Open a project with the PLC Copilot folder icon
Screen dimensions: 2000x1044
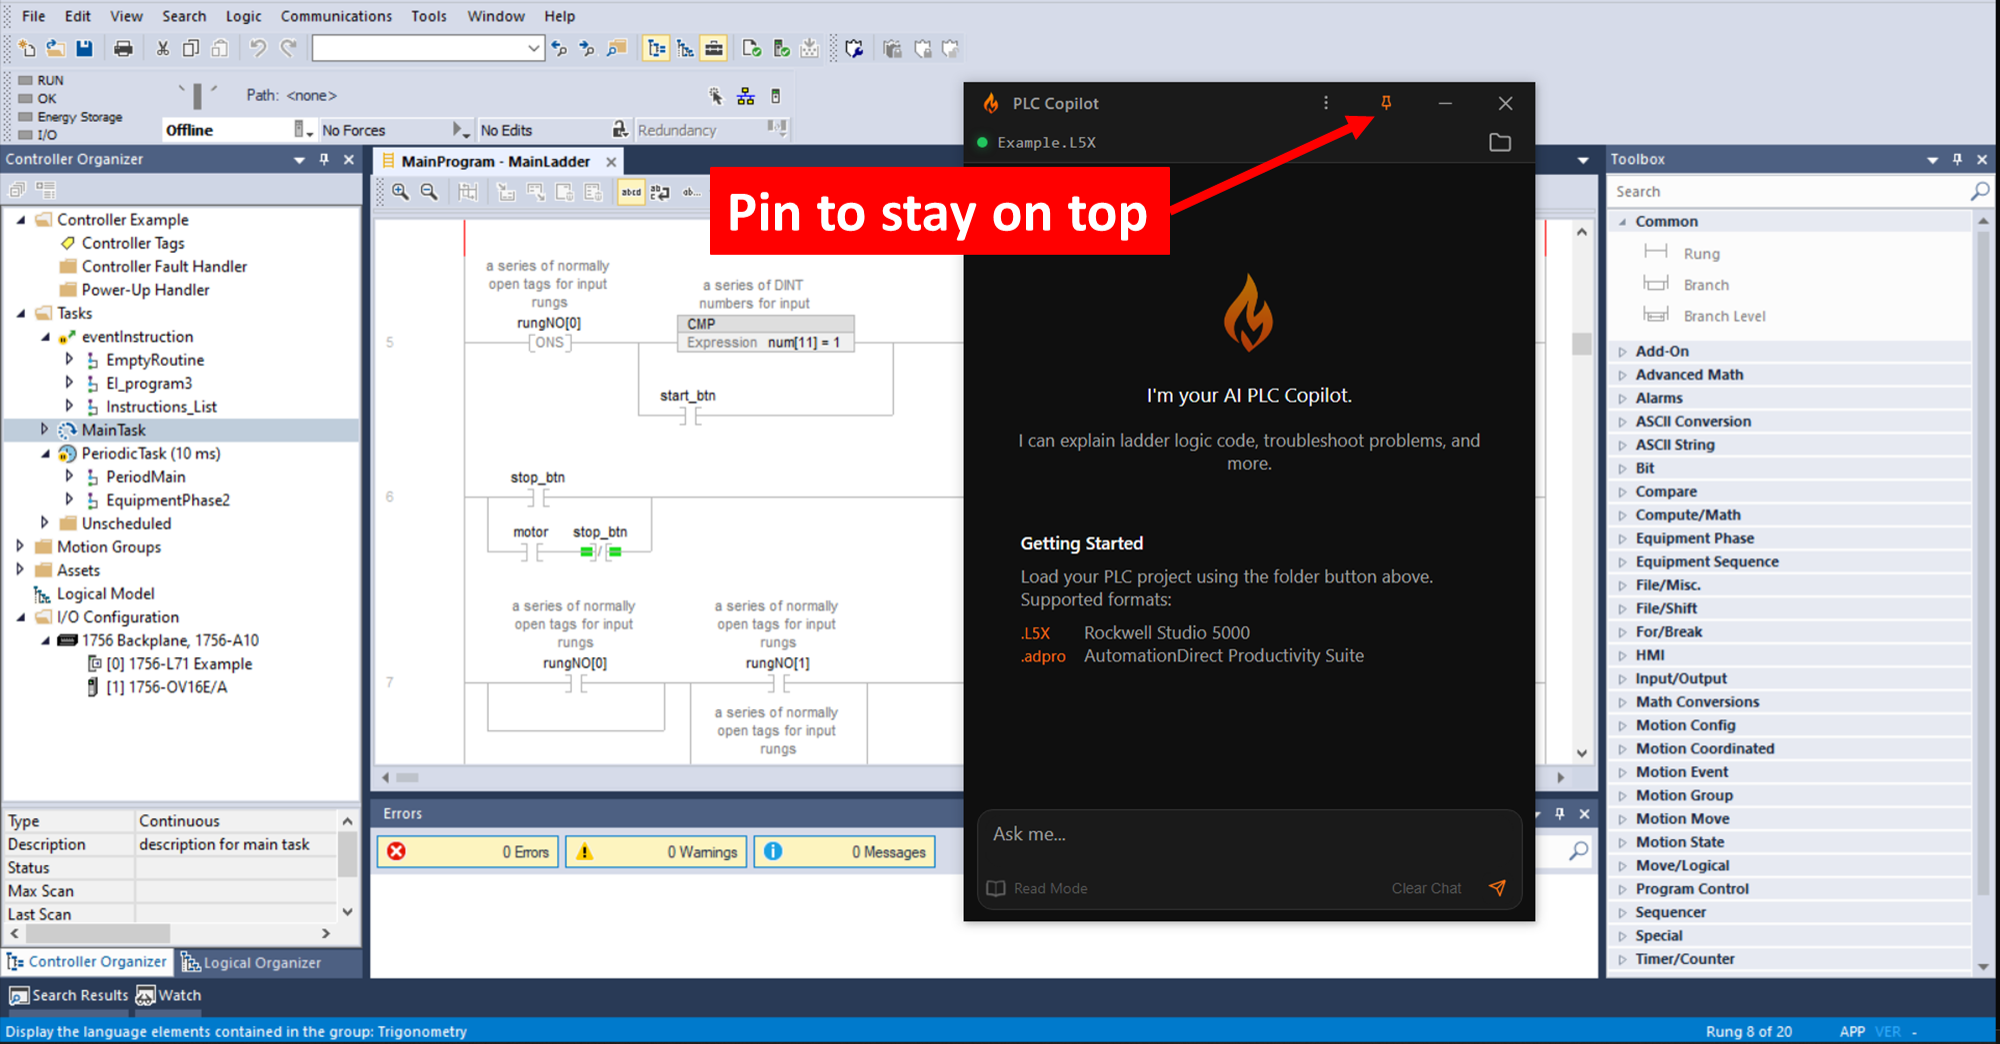(x=1499, y=142)
